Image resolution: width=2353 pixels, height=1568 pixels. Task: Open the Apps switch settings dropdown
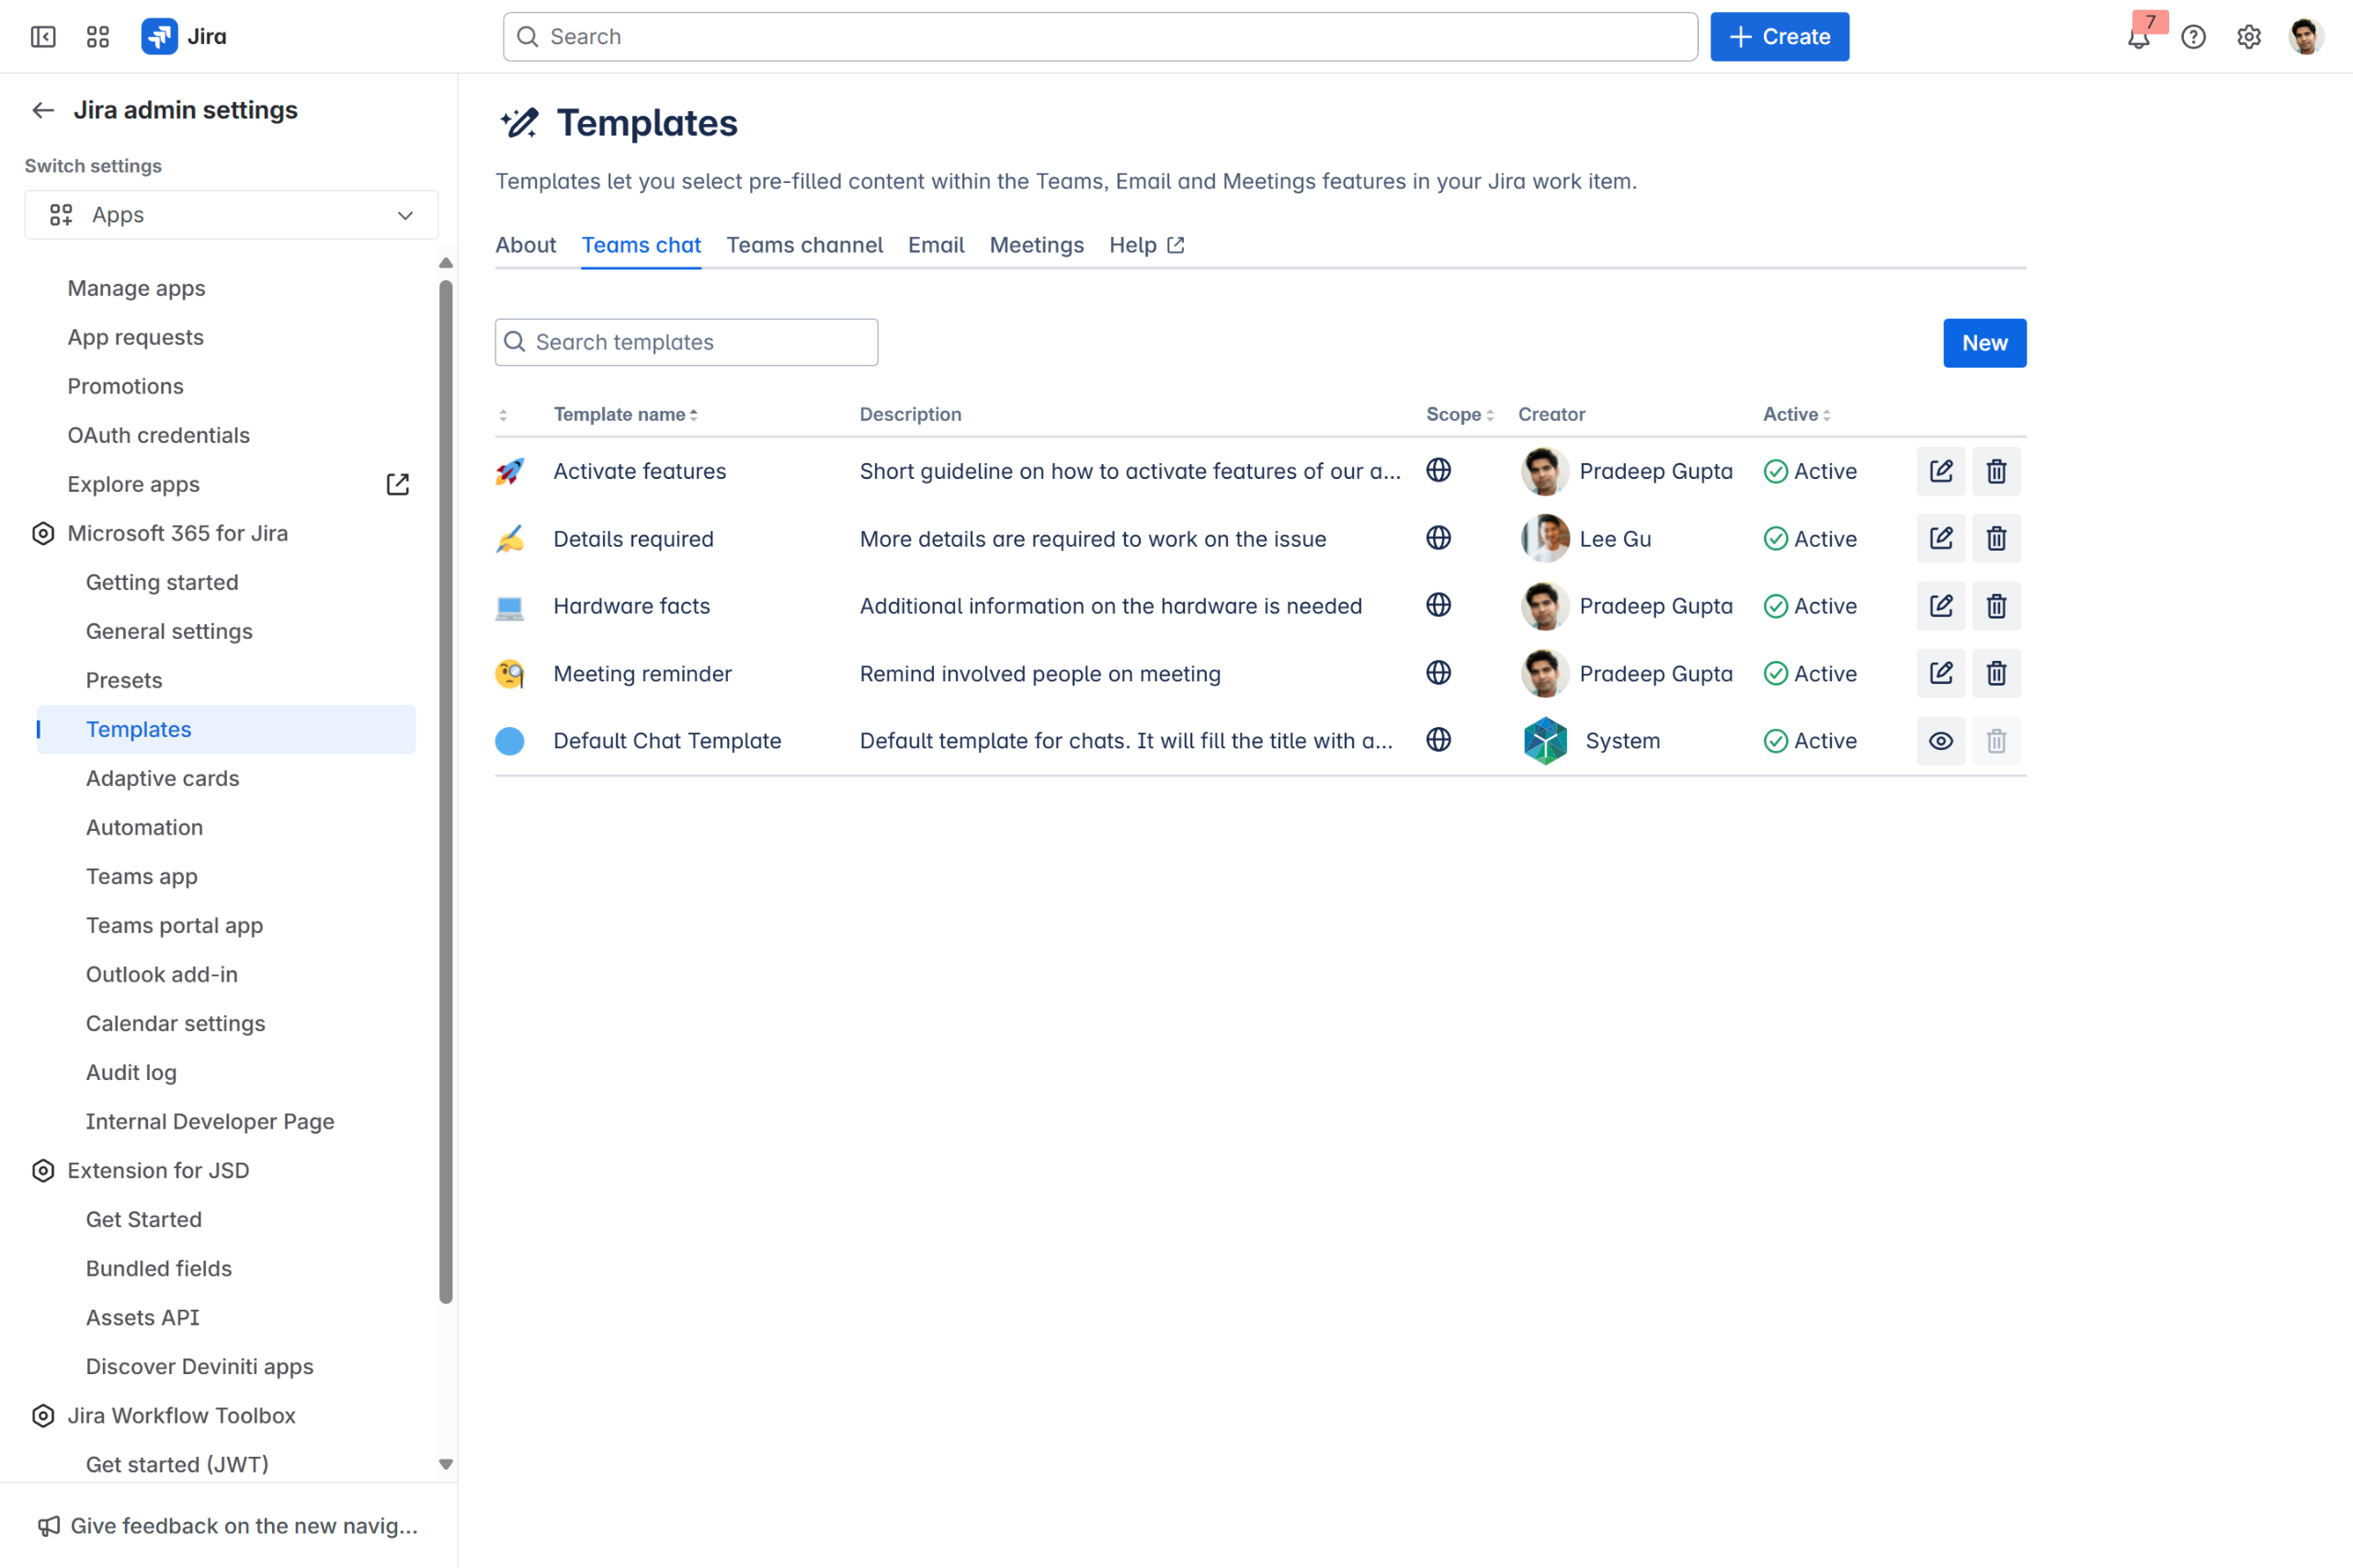[x=231, y=215]
